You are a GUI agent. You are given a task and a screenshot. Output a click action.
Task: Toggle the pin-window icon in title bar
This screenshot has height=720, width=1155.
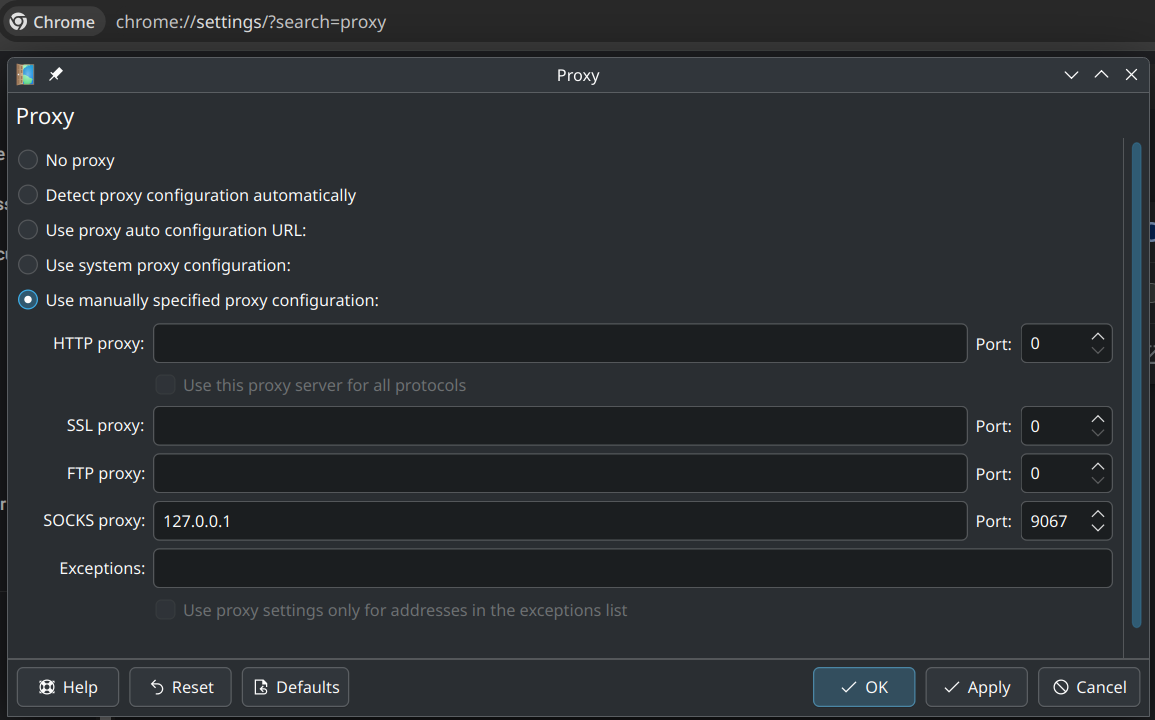56,74
